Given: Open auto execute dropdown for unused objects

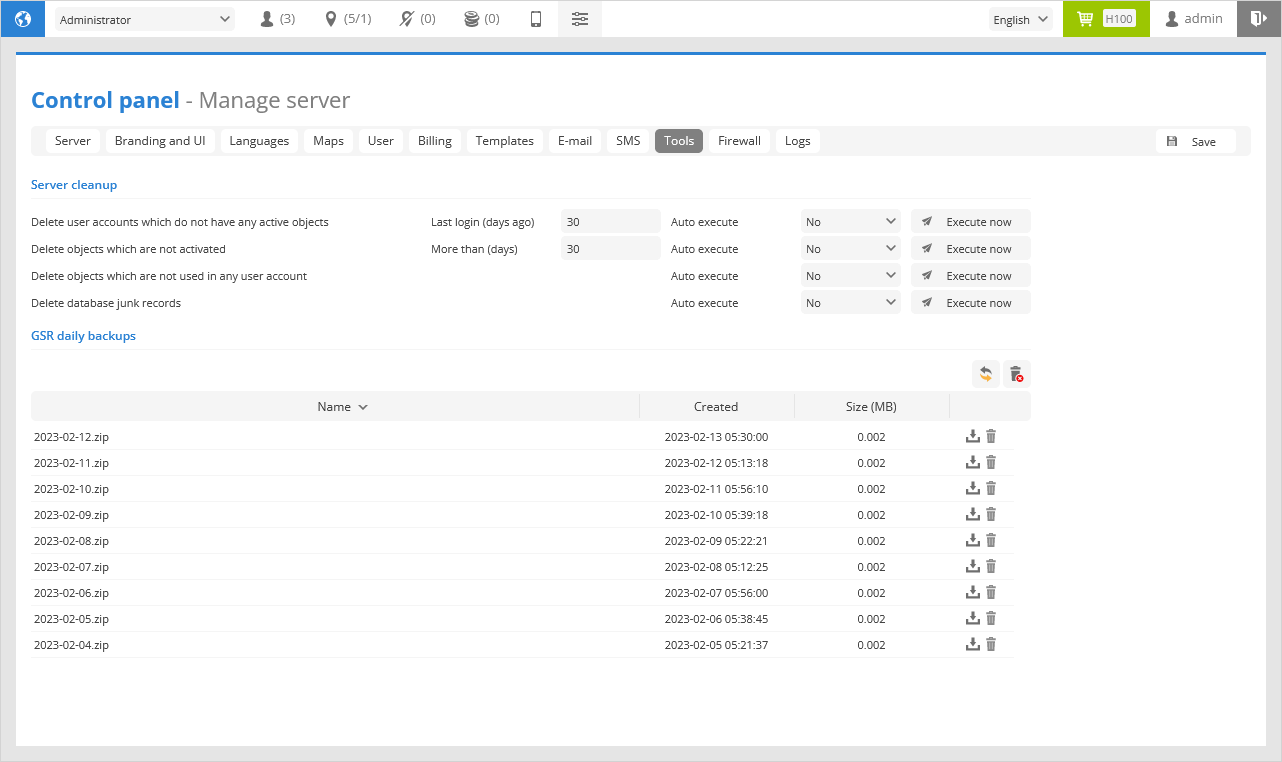Looking at the screenshot, I should 850,276.
